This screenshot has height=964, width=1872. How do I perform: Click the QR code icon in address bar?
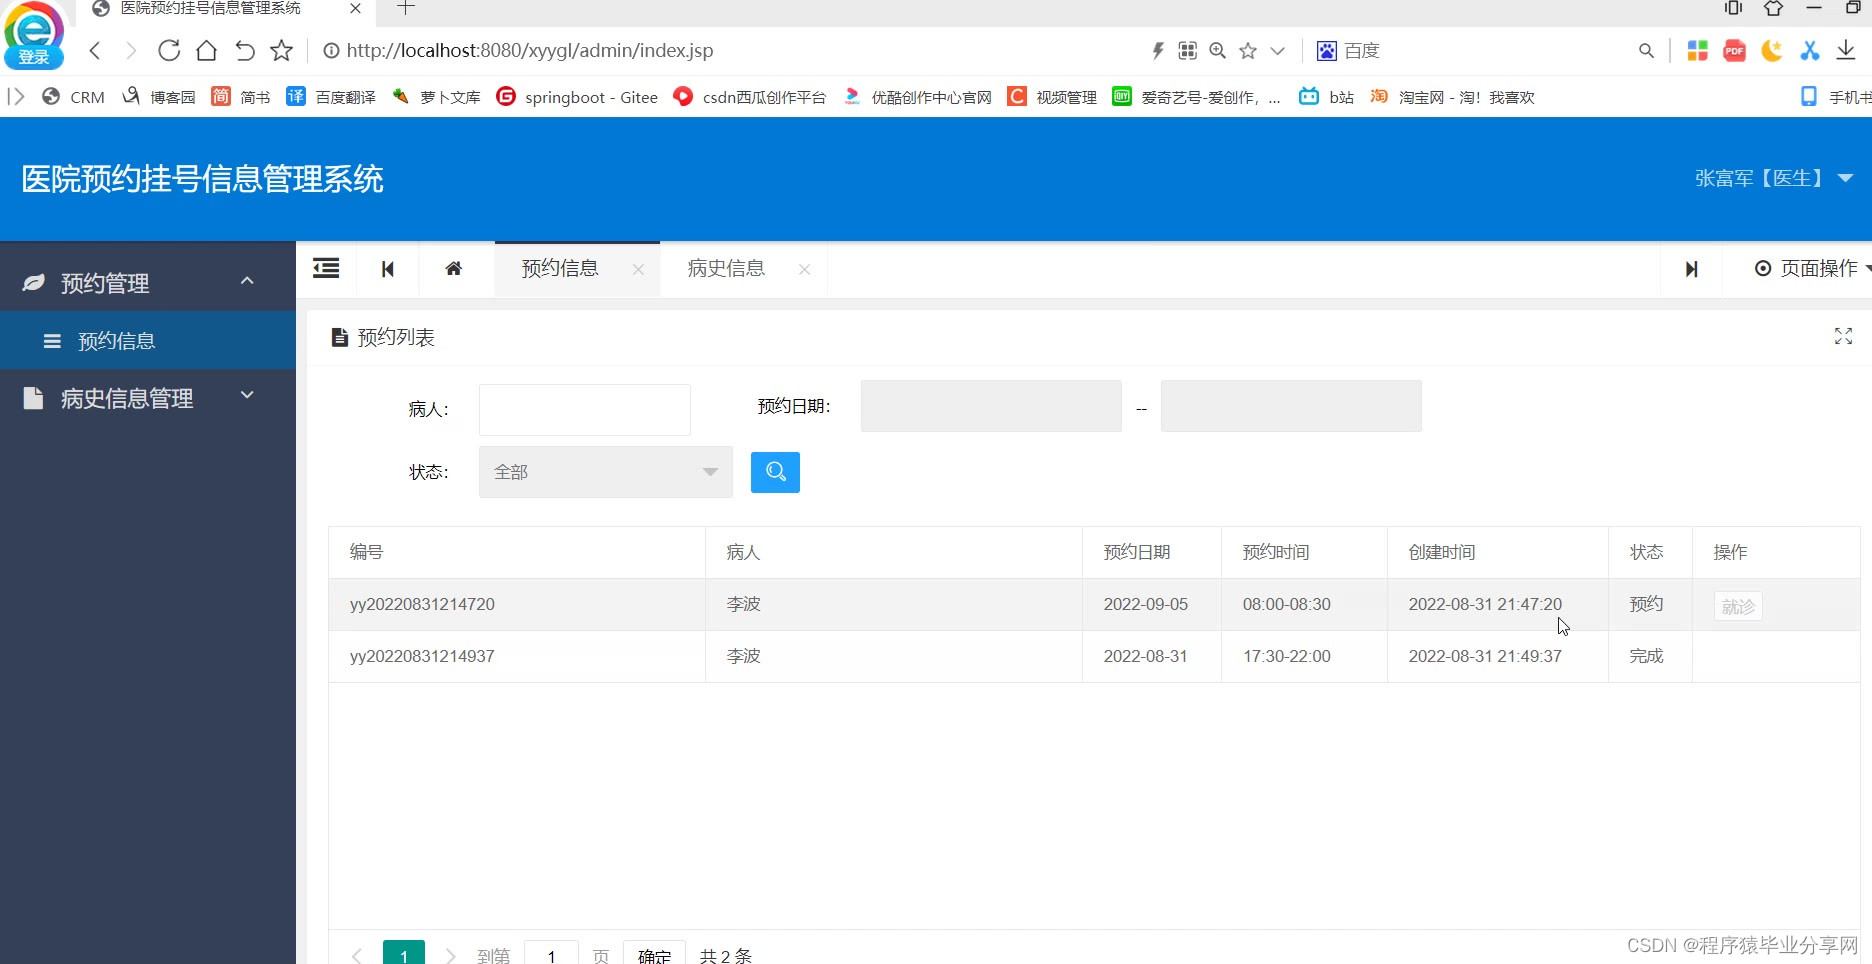[1187, 50]
